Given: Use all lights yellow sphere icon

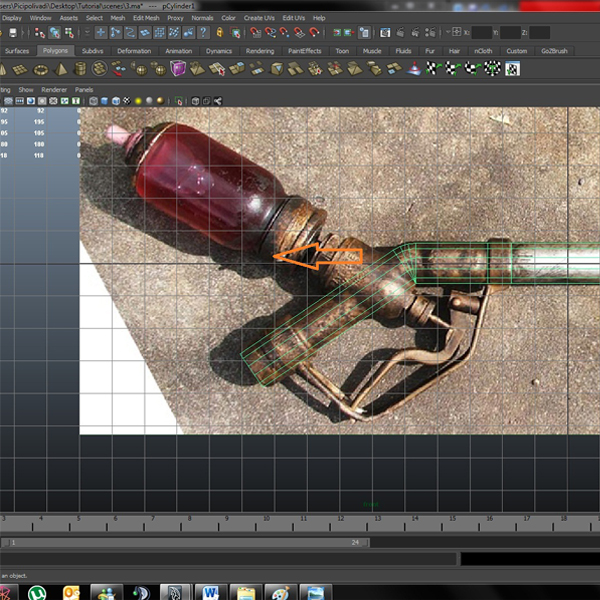Looking at the screenshot, I should [138, 101].
